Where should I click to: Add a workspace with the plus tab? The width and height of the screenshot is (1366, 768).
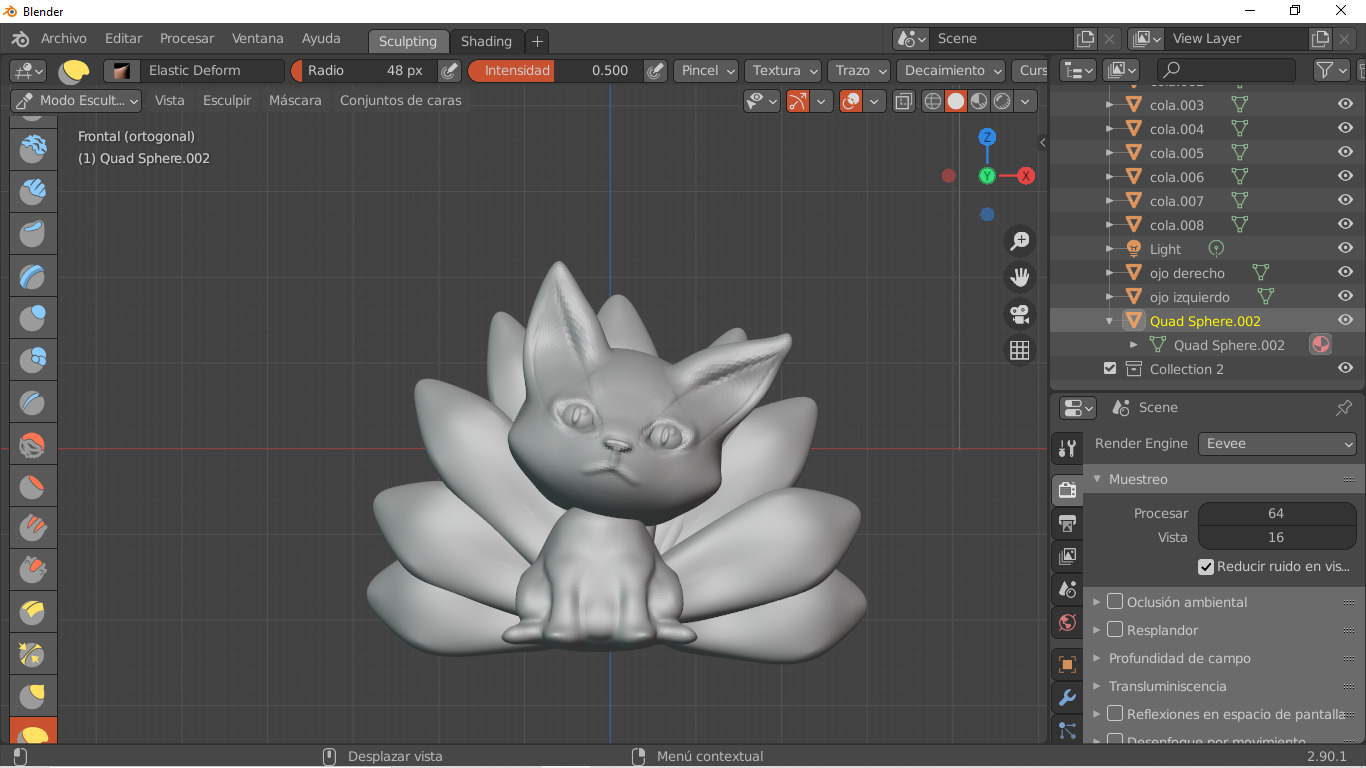(537, 41)
